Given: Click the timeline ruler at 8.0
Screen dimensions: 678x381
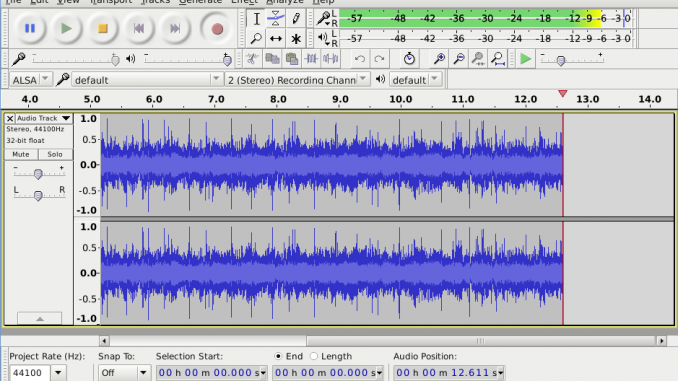Looking at the screenshot, I should [x=278, y=99].
